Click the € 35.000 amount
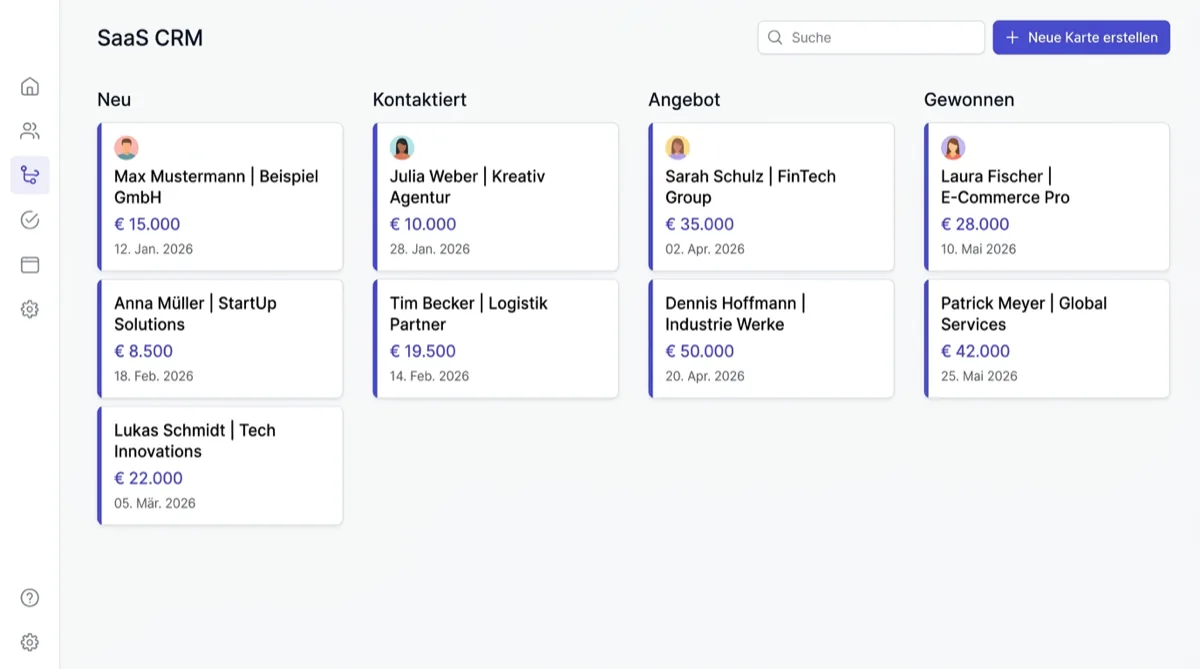The image size is (1200, 669). [x=699, y=225]
